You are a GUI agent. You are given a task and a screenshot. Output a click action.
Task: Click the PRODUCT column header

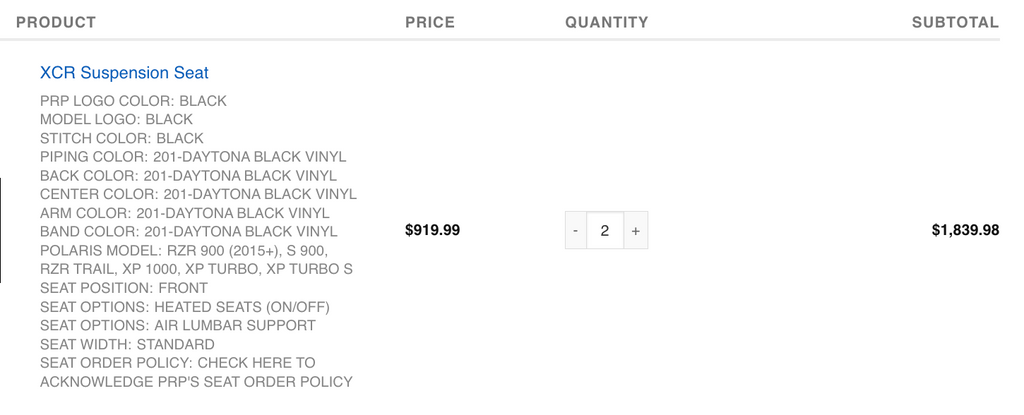pos(56,22)
